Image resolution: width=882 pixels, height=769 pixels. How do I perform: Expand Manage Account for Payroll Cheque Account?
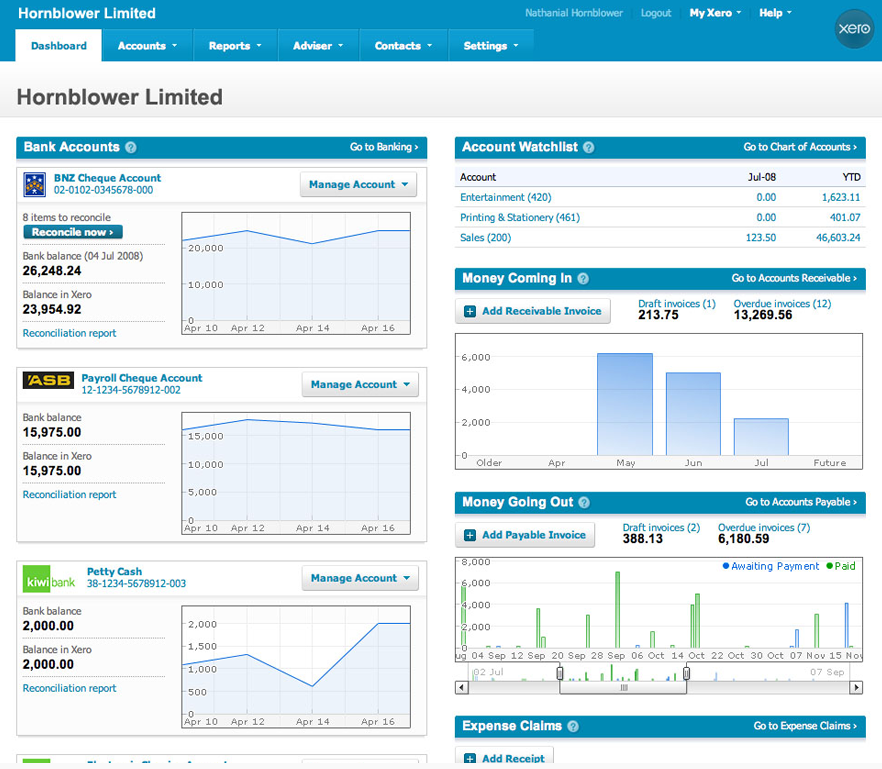360,385
